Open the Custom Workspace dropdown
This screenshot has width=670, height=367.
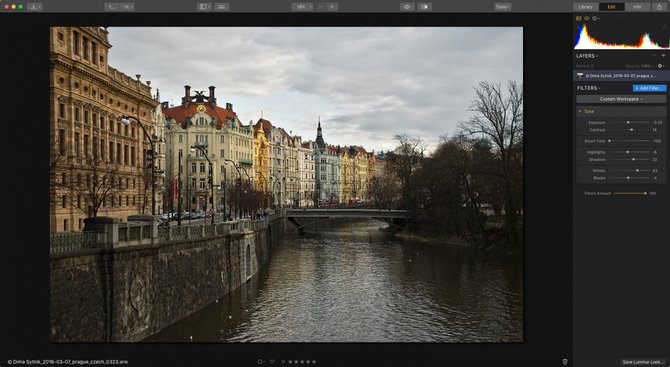tap(621, 99)
